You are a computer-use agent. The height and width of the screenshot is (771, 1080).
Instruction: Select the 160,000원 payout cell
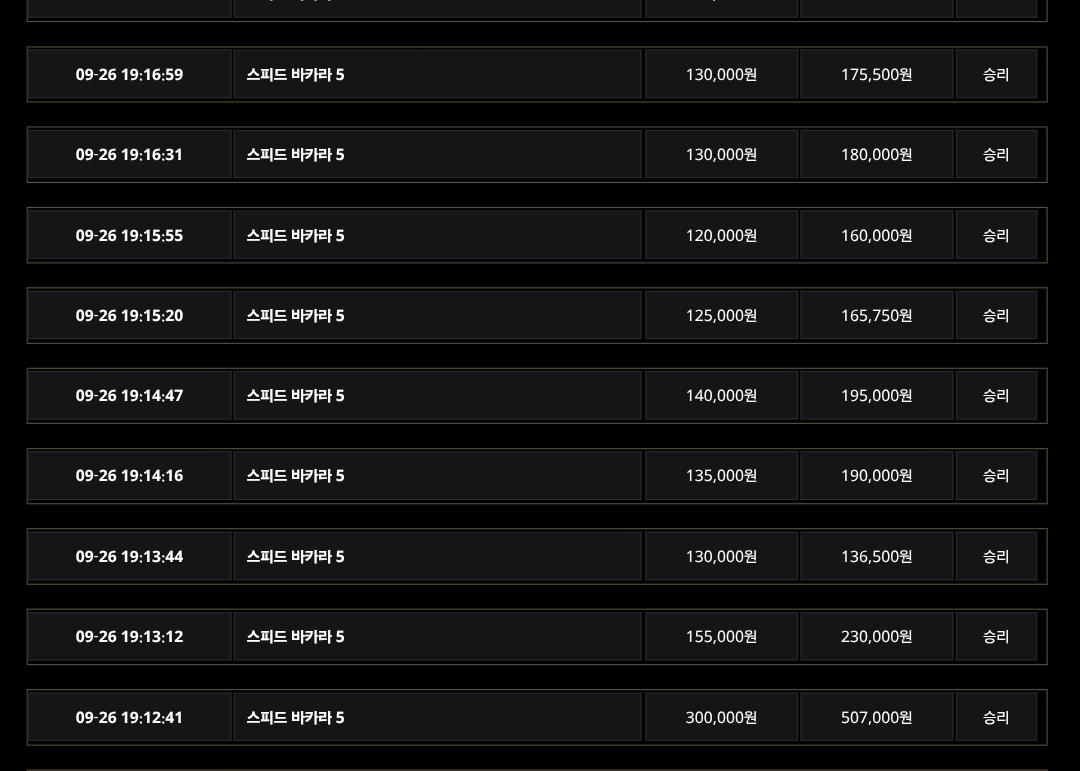click(876, 236)
